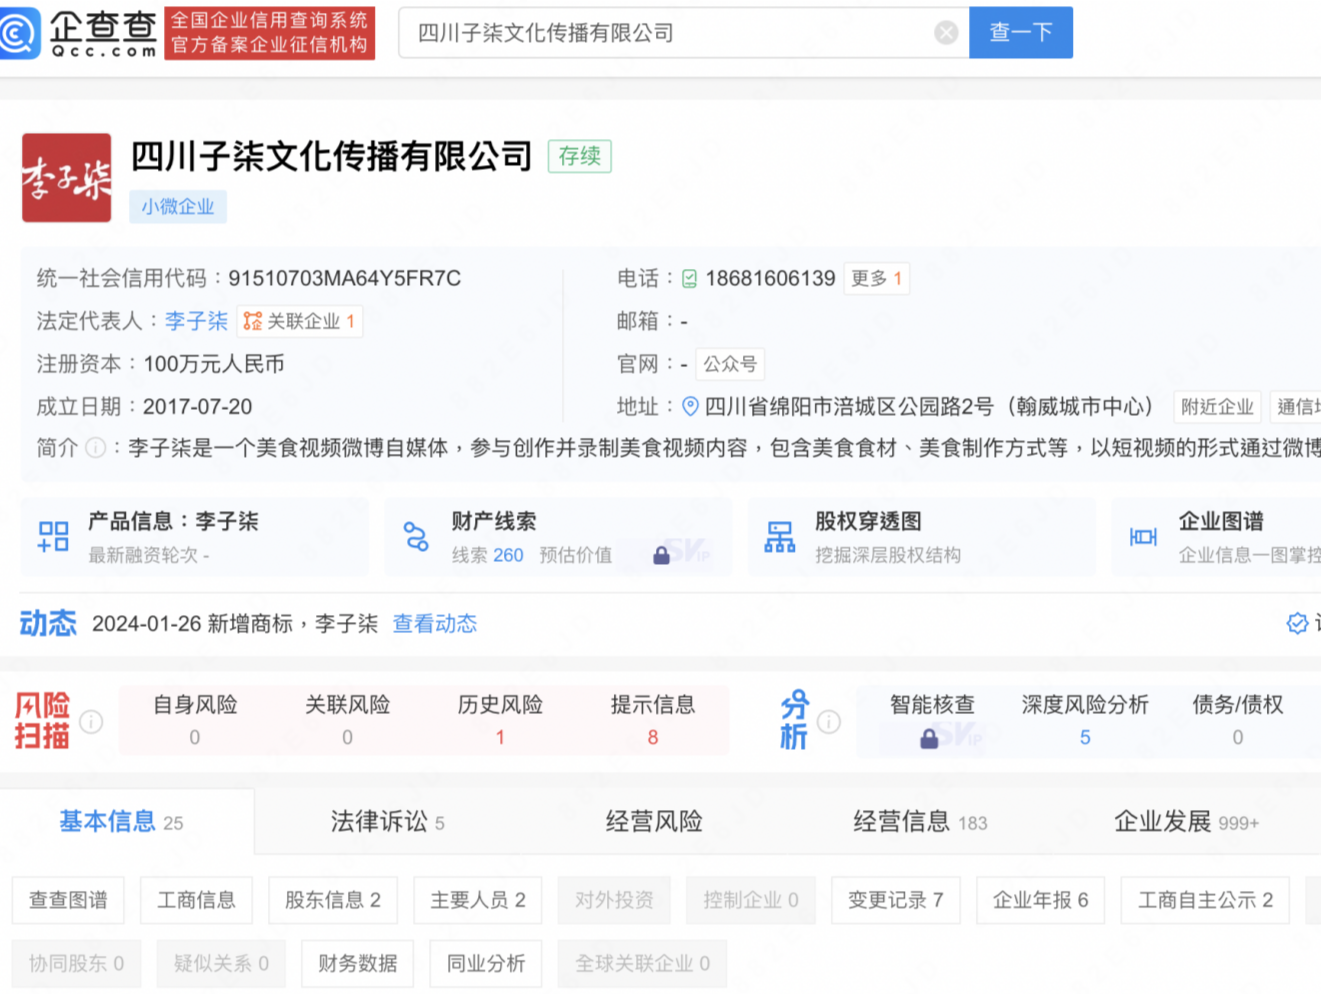1321x994 pixels.
Task: Jump to the 查查图谱 section
Action: pyautogui.click(x=68, y=900)
